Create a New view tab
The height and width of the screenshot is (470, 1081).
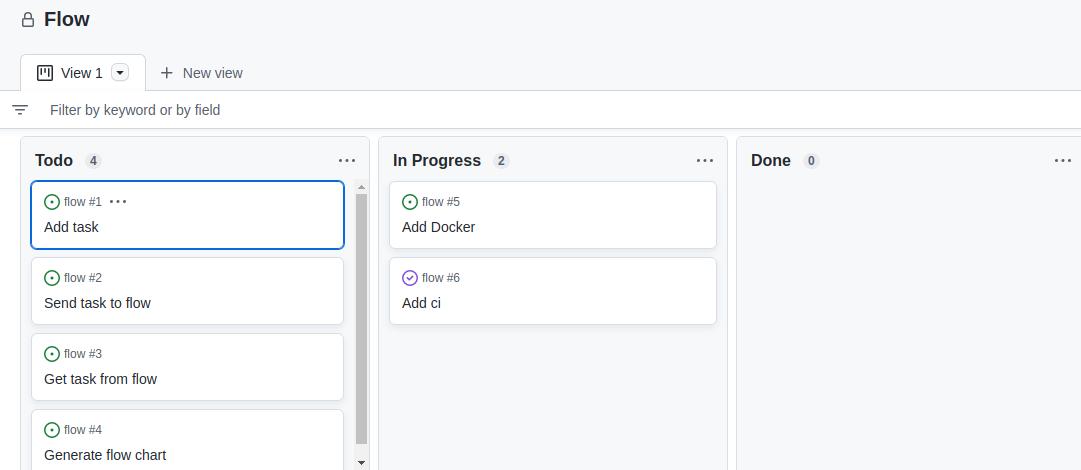coord(201,73)
